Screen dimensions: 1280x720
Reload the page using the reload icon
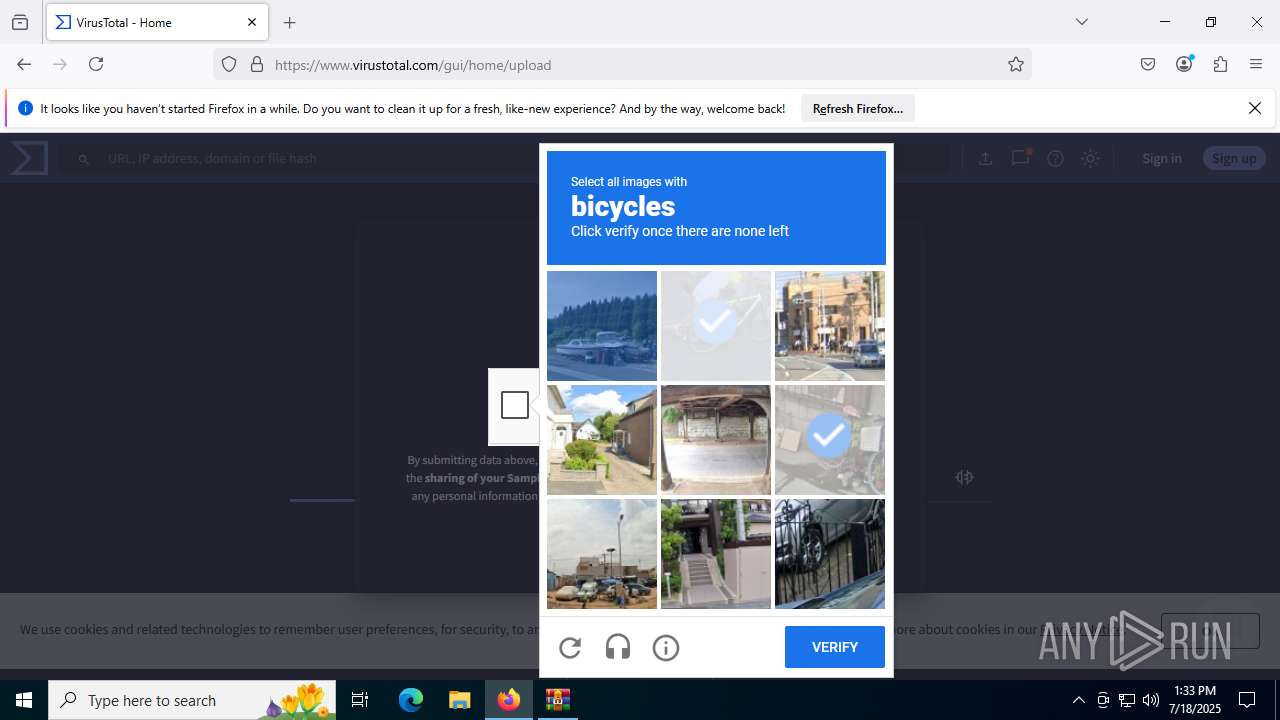coord(96,64)
